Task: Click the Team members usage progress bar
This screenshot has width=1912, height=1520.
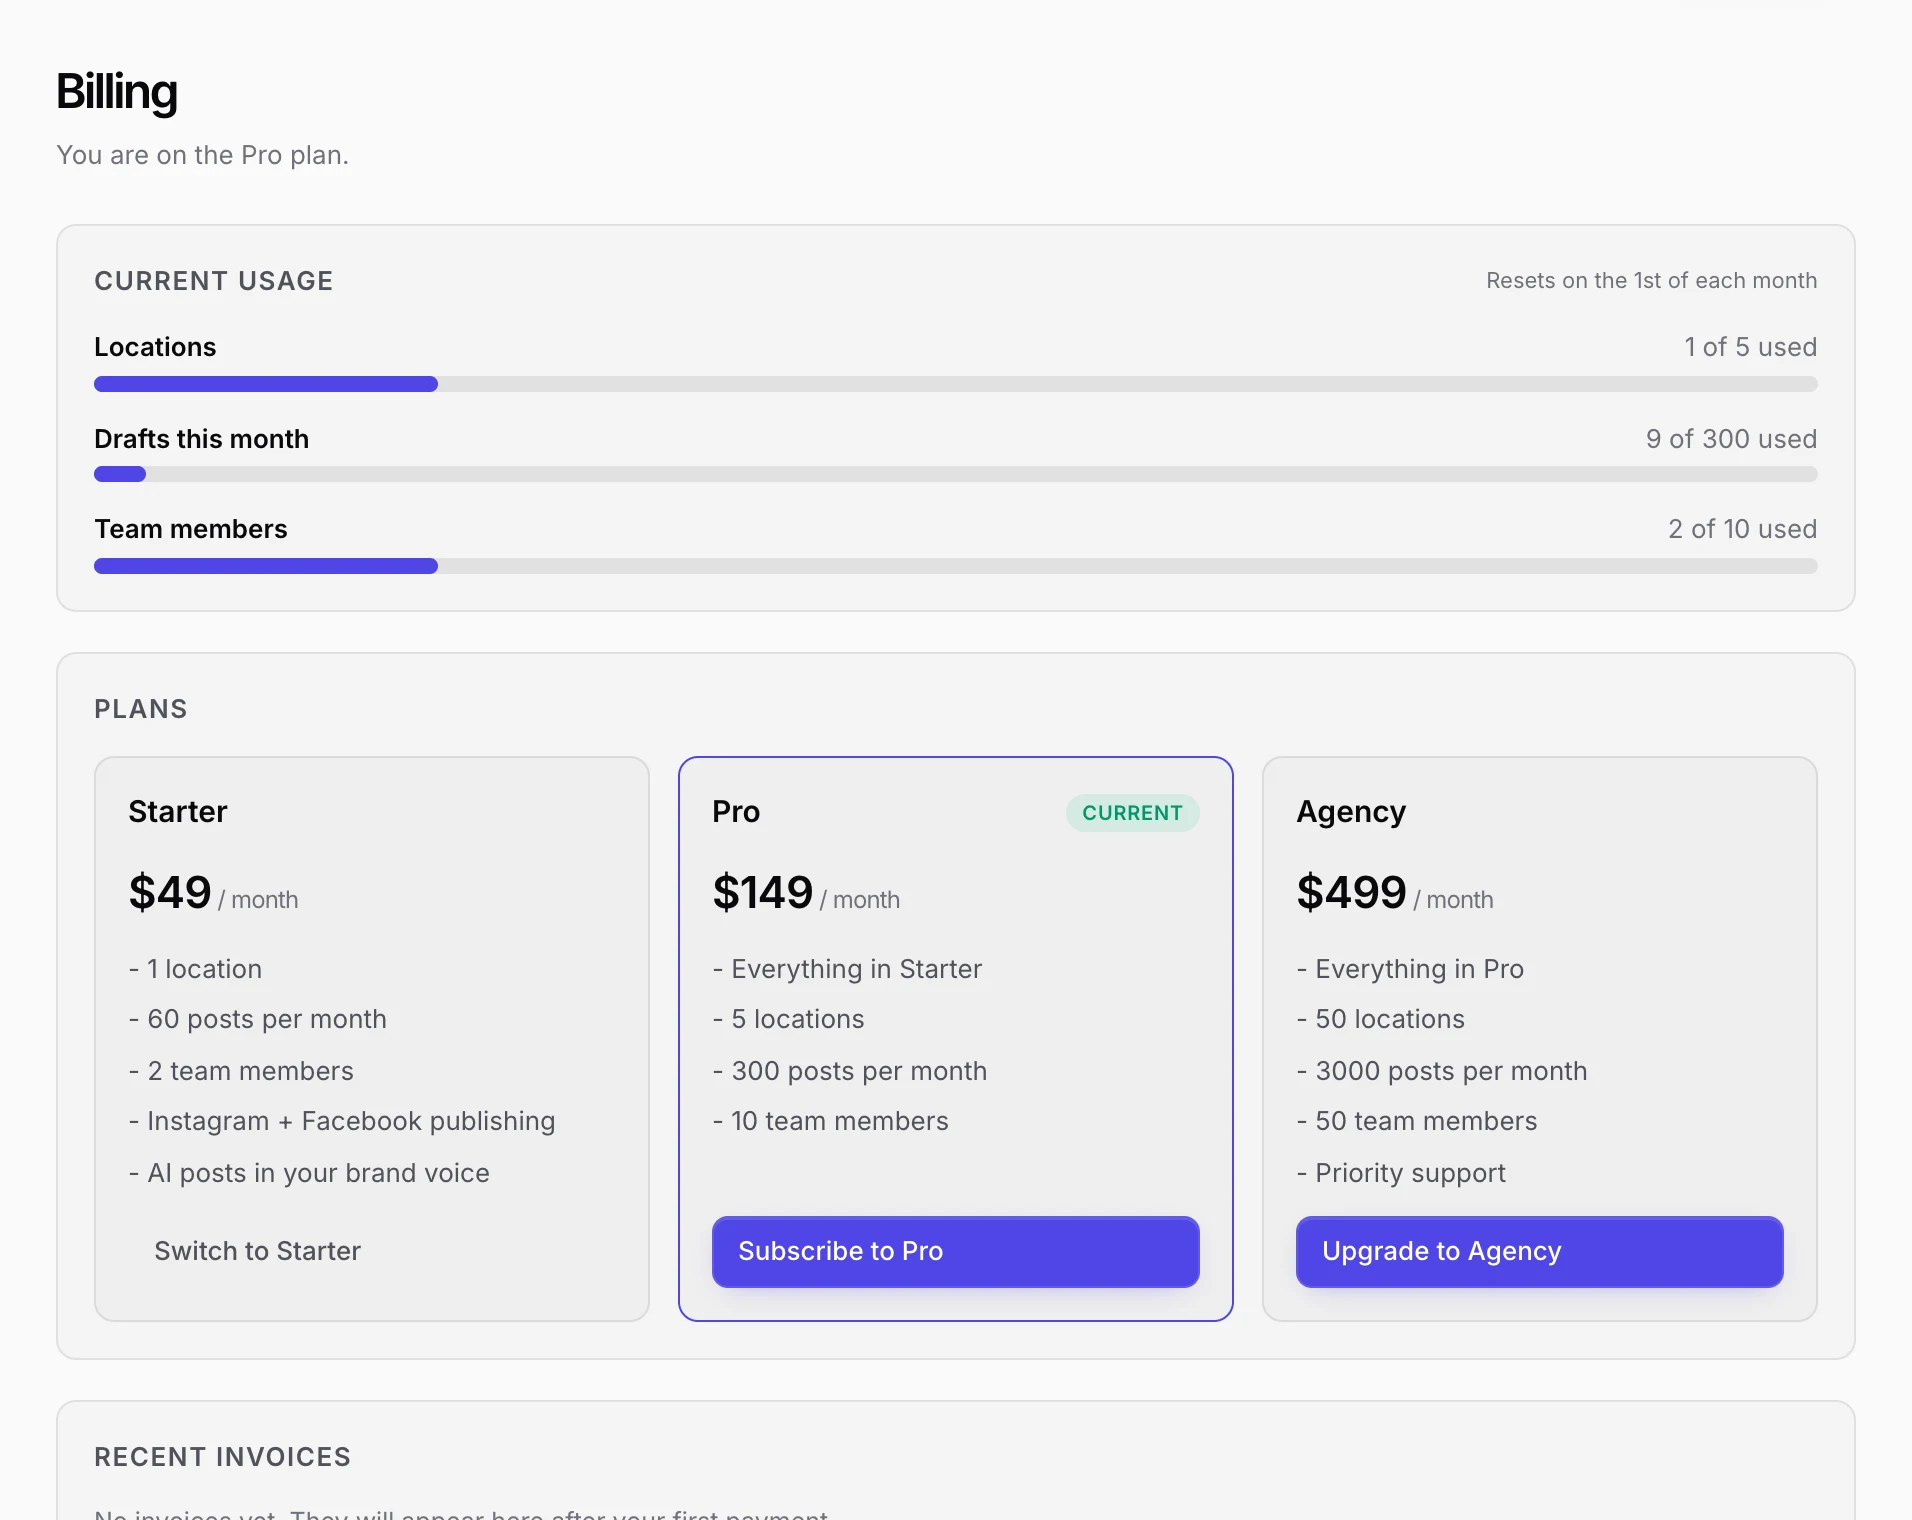Action: (x=955, y=566)
